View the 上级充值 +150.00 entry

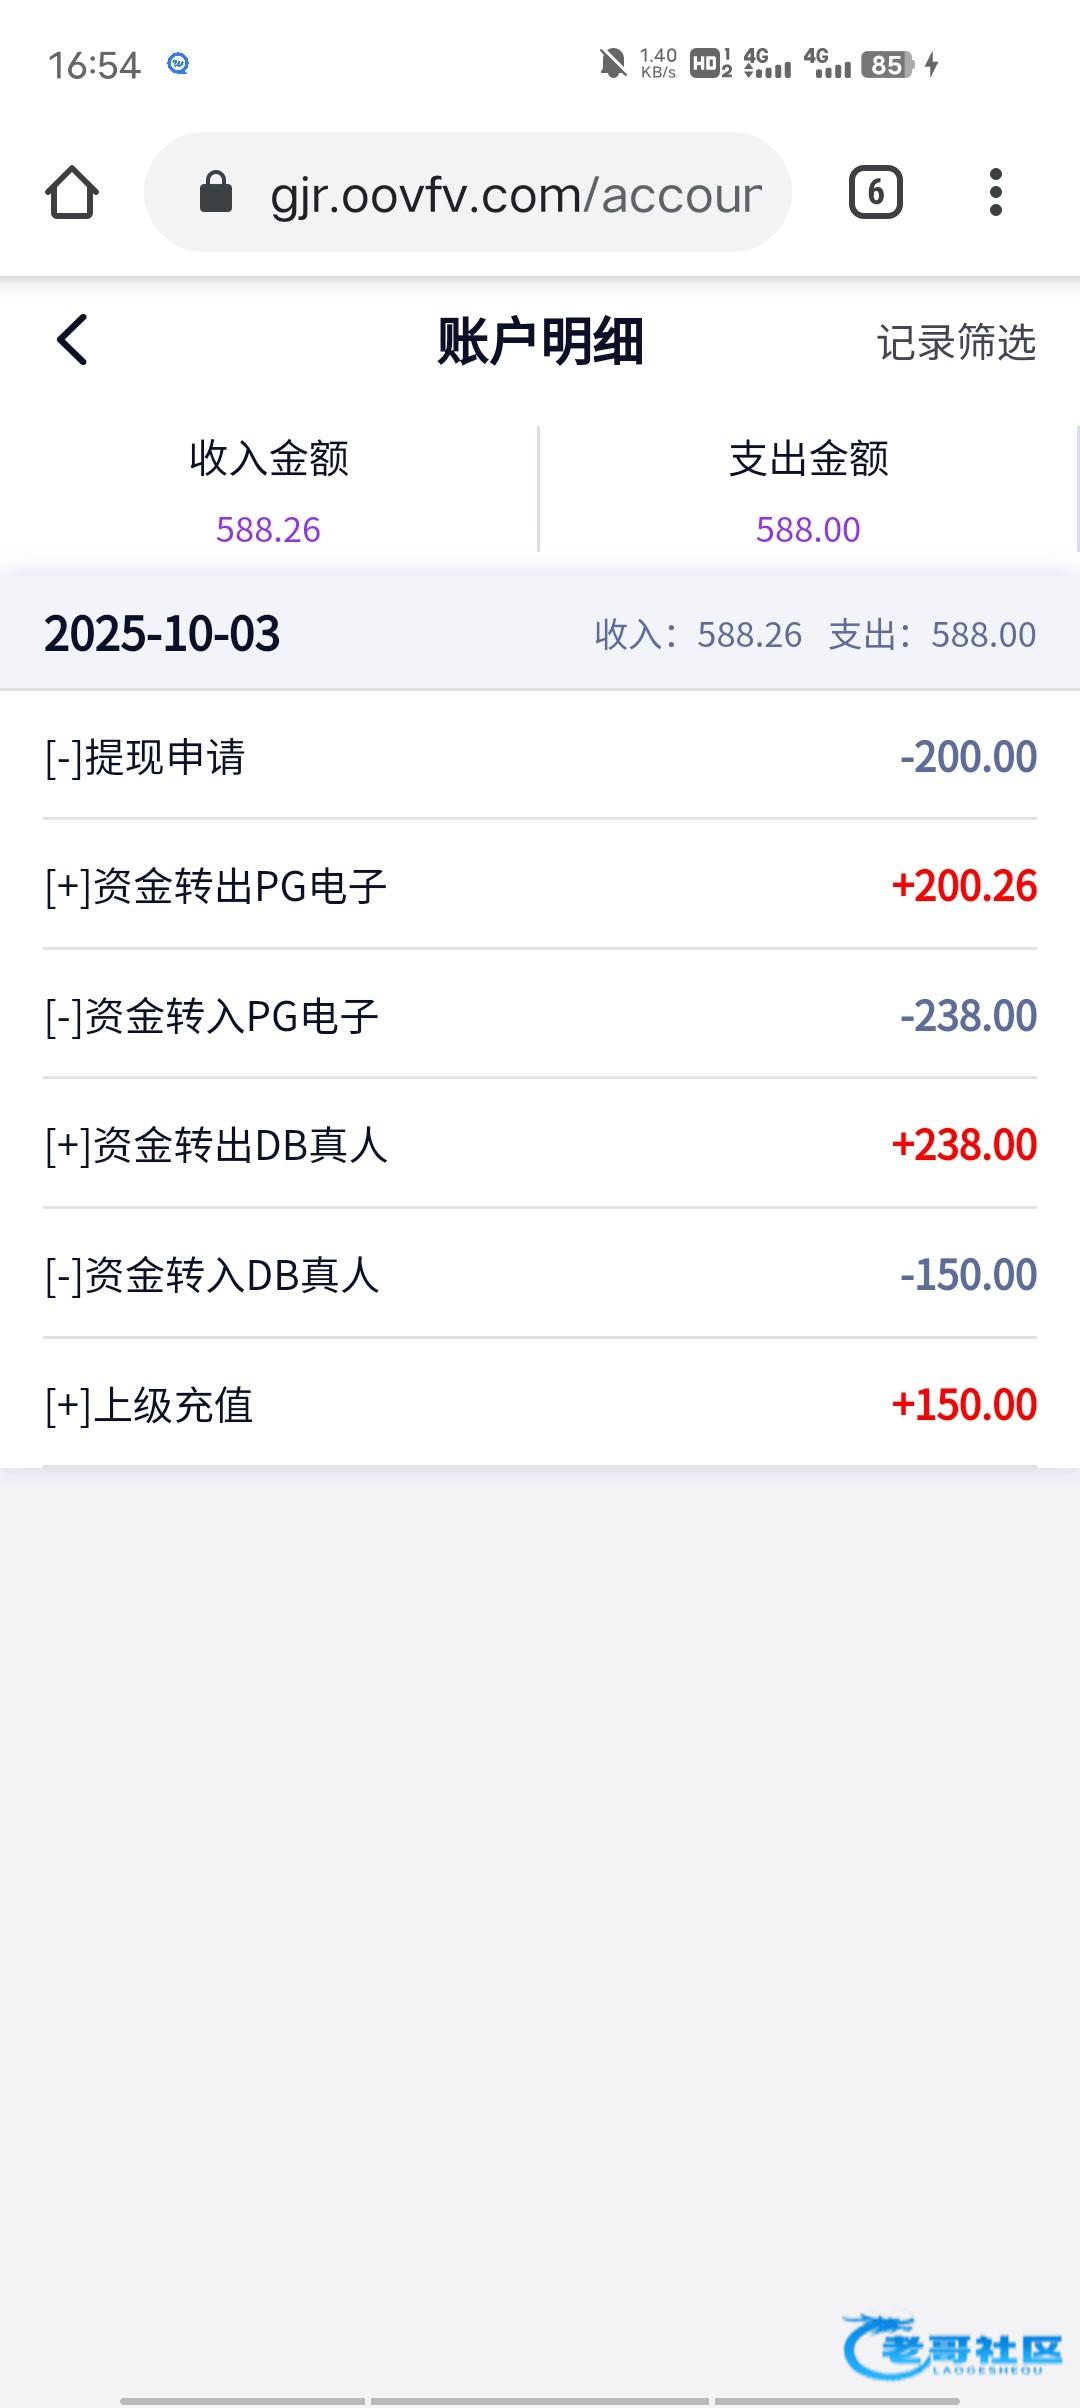pos(540,1405)
